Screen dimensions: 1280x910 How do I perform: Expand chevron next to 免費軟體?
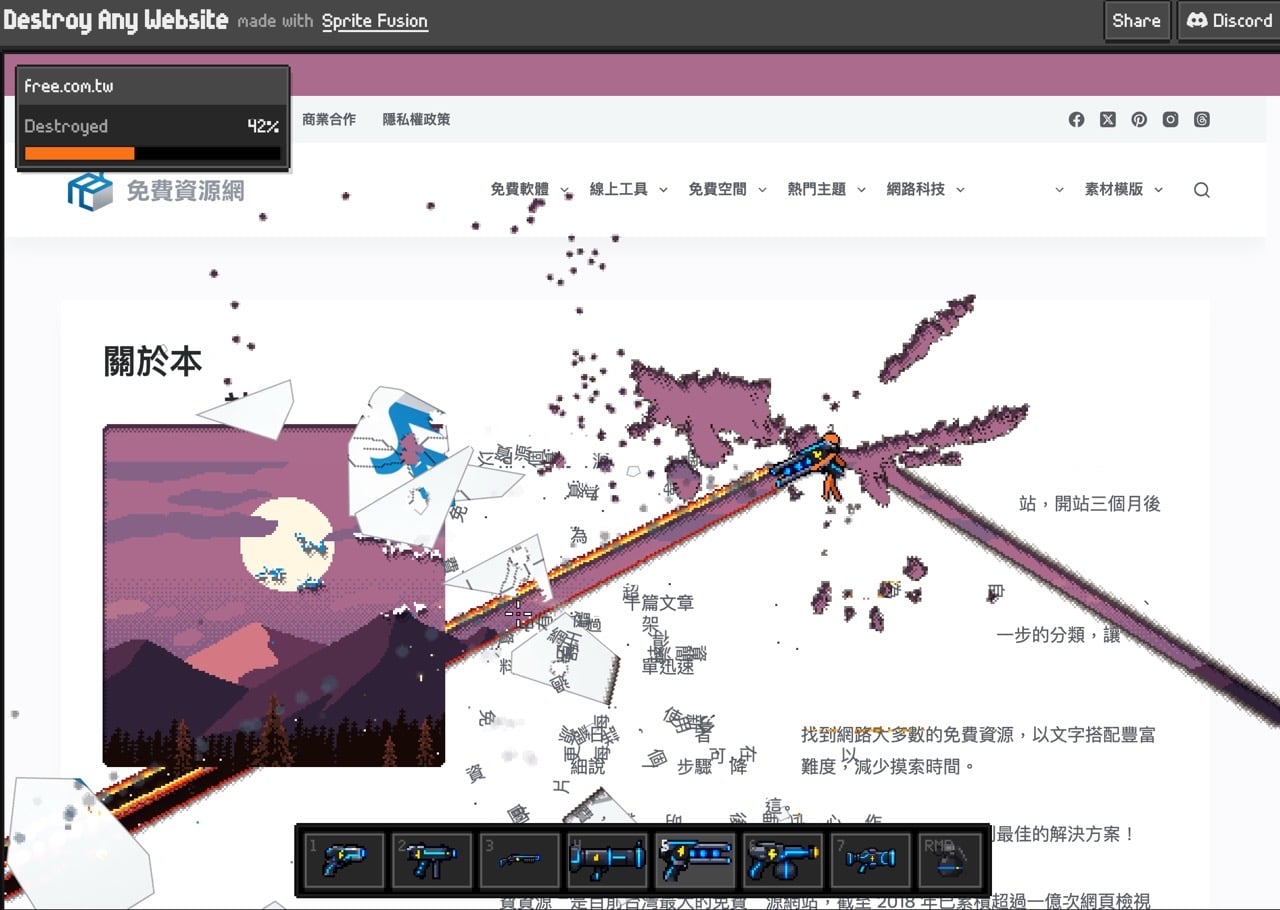[x=565, y=190]
